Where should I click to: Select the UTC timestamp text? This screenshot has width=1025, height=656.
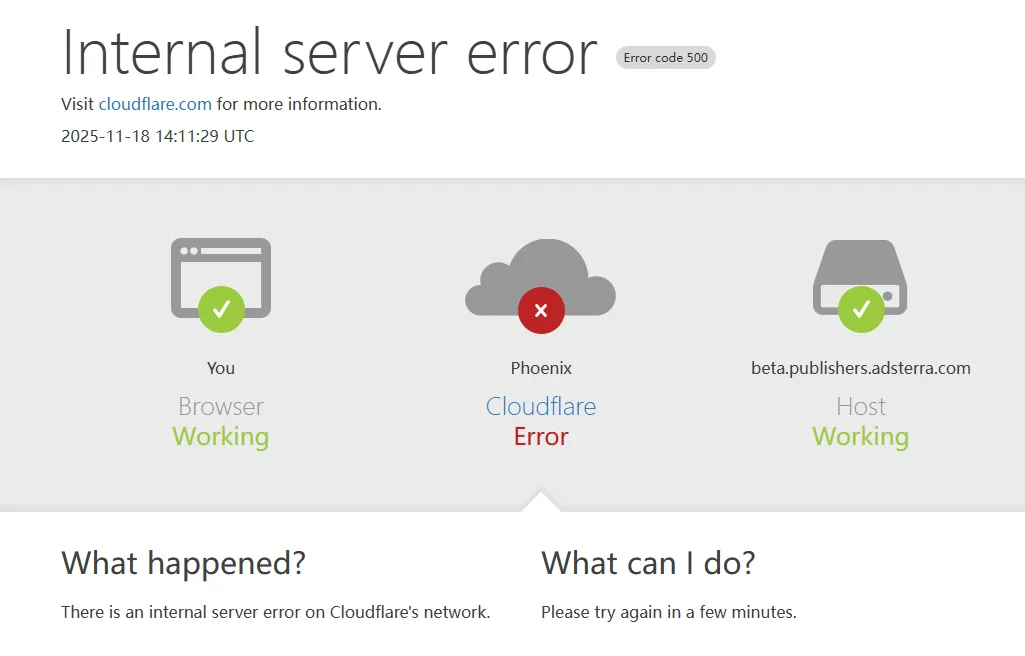point(158,136)
